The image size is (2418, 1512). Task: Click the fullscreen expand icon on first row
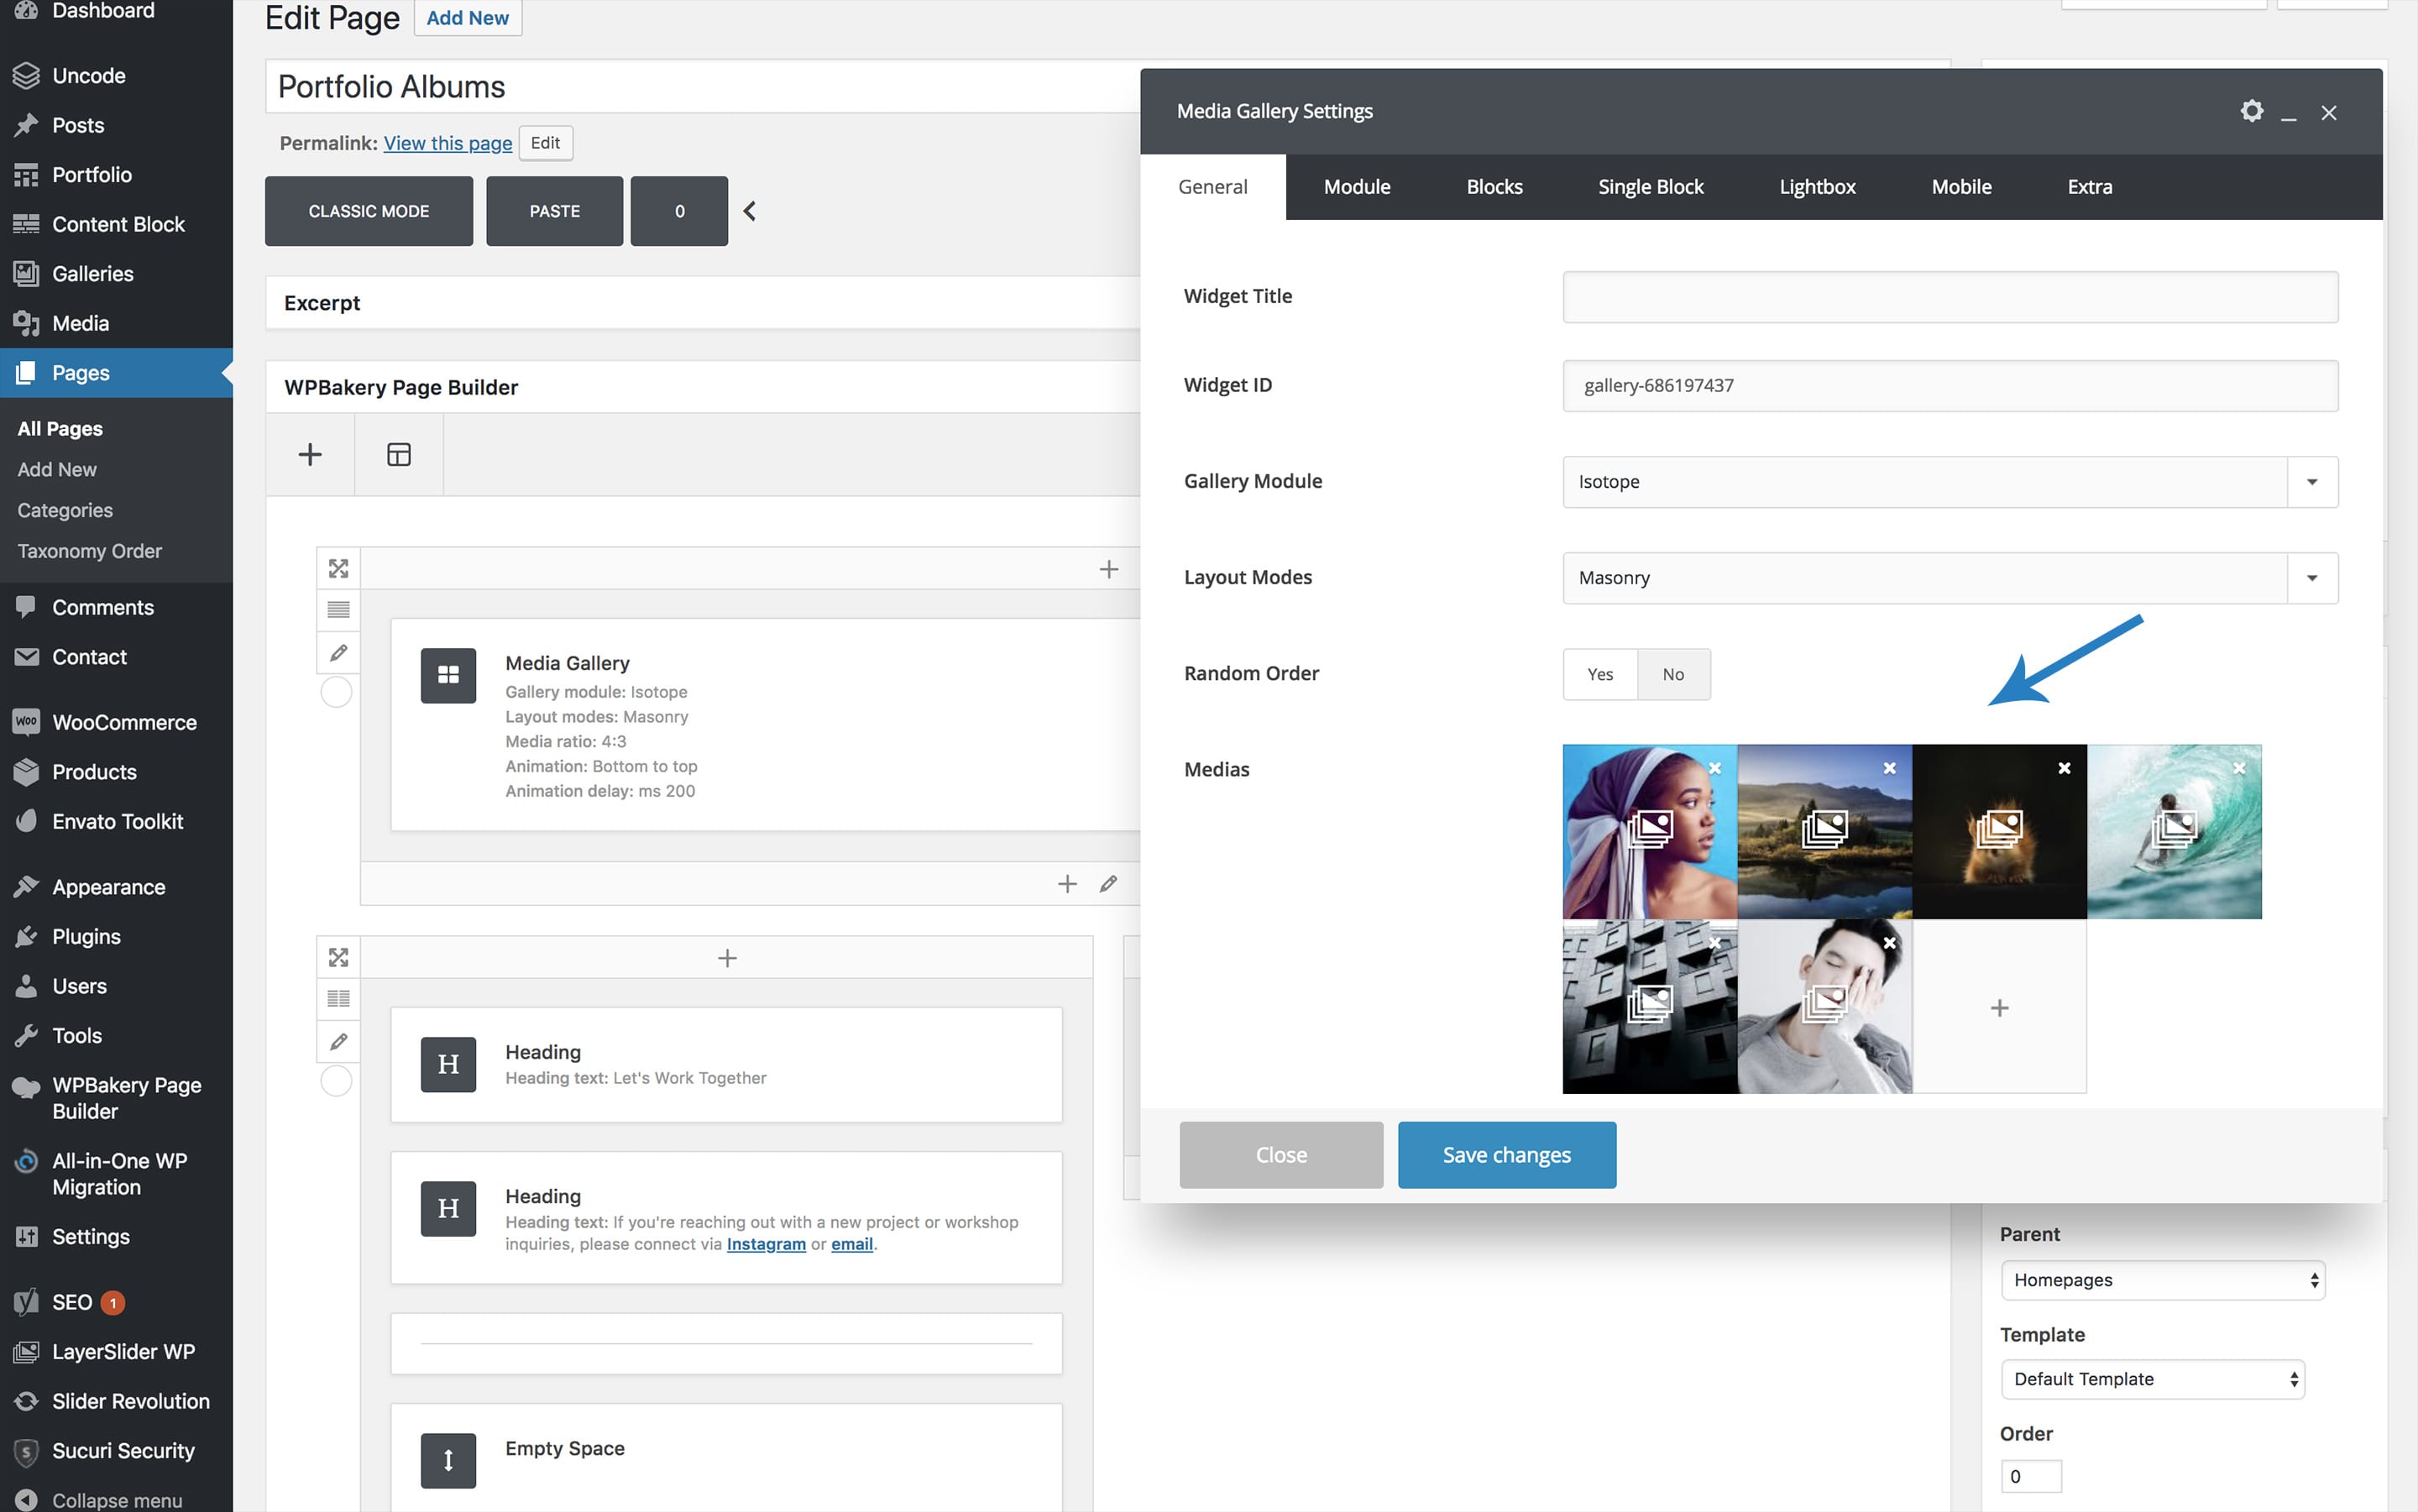(338, 568)
